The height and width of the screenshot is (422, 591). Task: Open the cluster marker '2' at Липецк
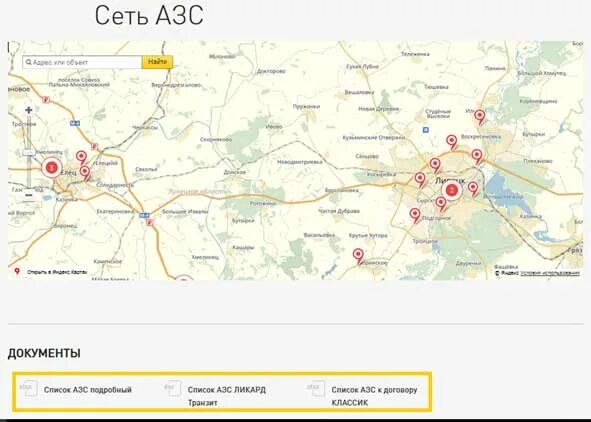(x=452, y=190)
